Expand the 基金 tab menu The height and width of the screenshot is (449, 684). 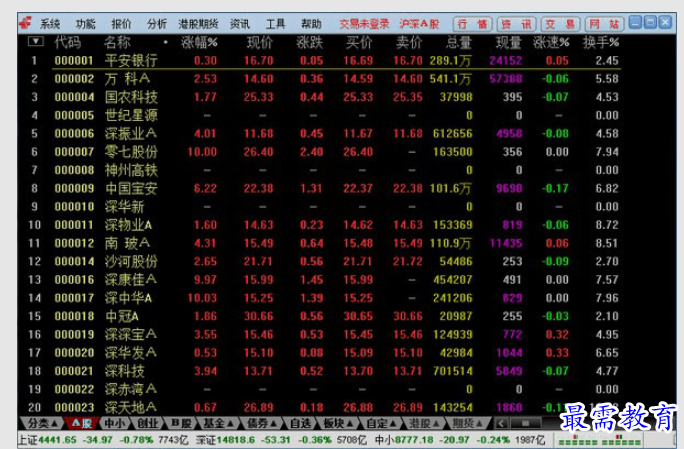pos(218,423)
